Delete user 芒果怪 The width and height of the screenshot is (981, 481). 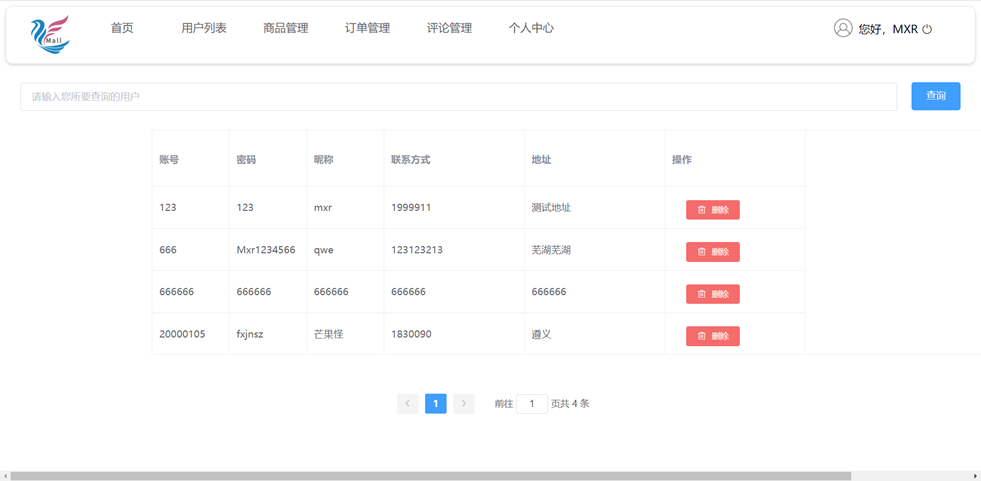(713, 336)
